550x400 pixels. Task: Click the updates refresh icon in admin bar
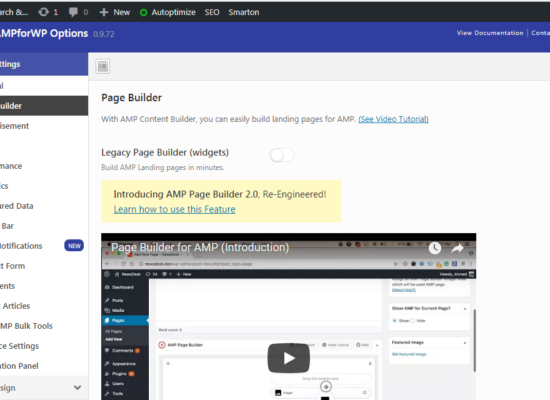pyautogui.click(x=43, y=12)
